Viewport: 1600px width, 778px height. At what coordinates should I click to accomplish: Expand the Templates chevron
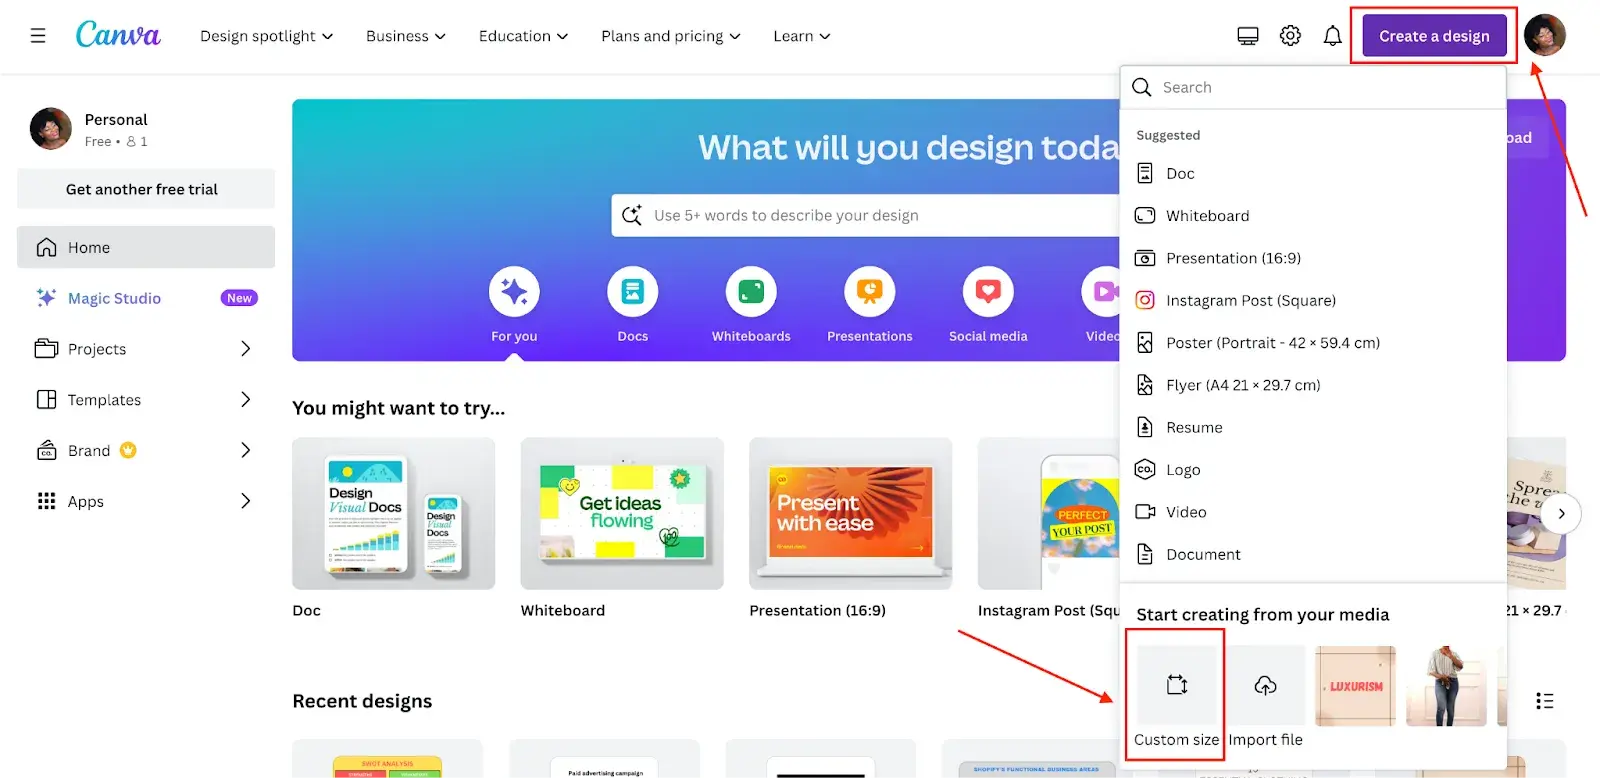tap(246, 400)
